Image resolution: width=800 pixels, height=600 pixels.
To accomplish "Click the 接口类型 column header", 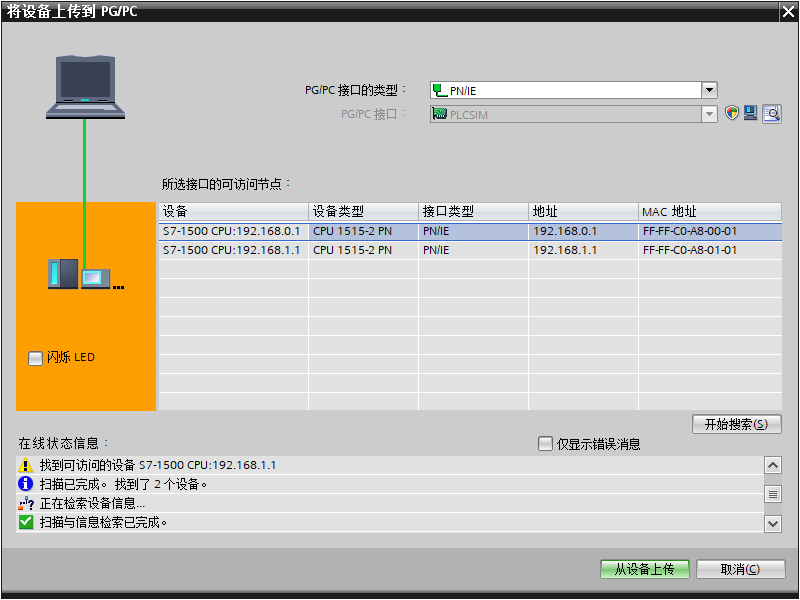I will [x=473, y=211].
